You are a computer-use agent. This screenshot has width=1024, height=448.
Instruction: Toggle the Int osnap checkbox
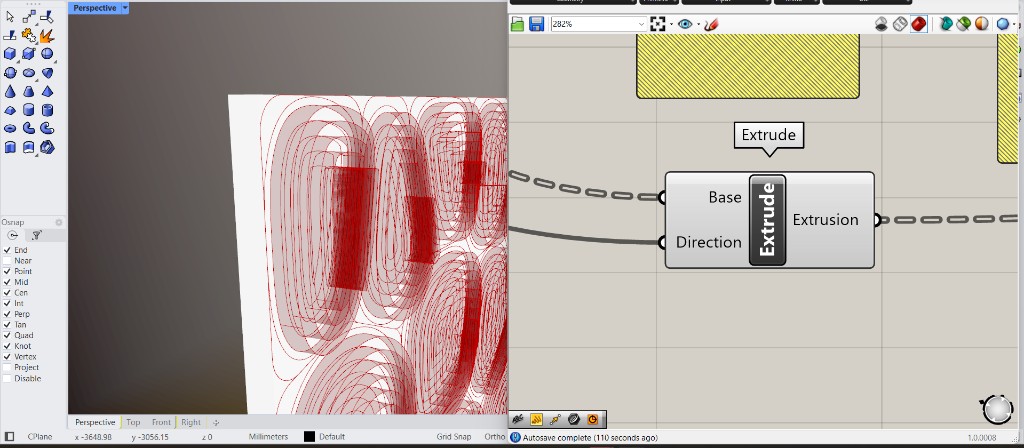tap(7, 303)
